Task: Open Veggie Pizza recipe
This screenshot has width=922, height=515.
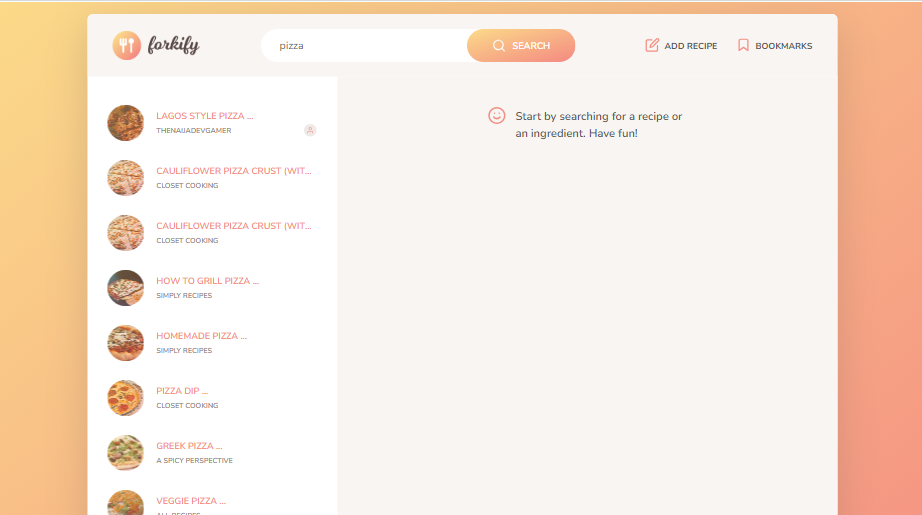Action: tap(212, 500)
